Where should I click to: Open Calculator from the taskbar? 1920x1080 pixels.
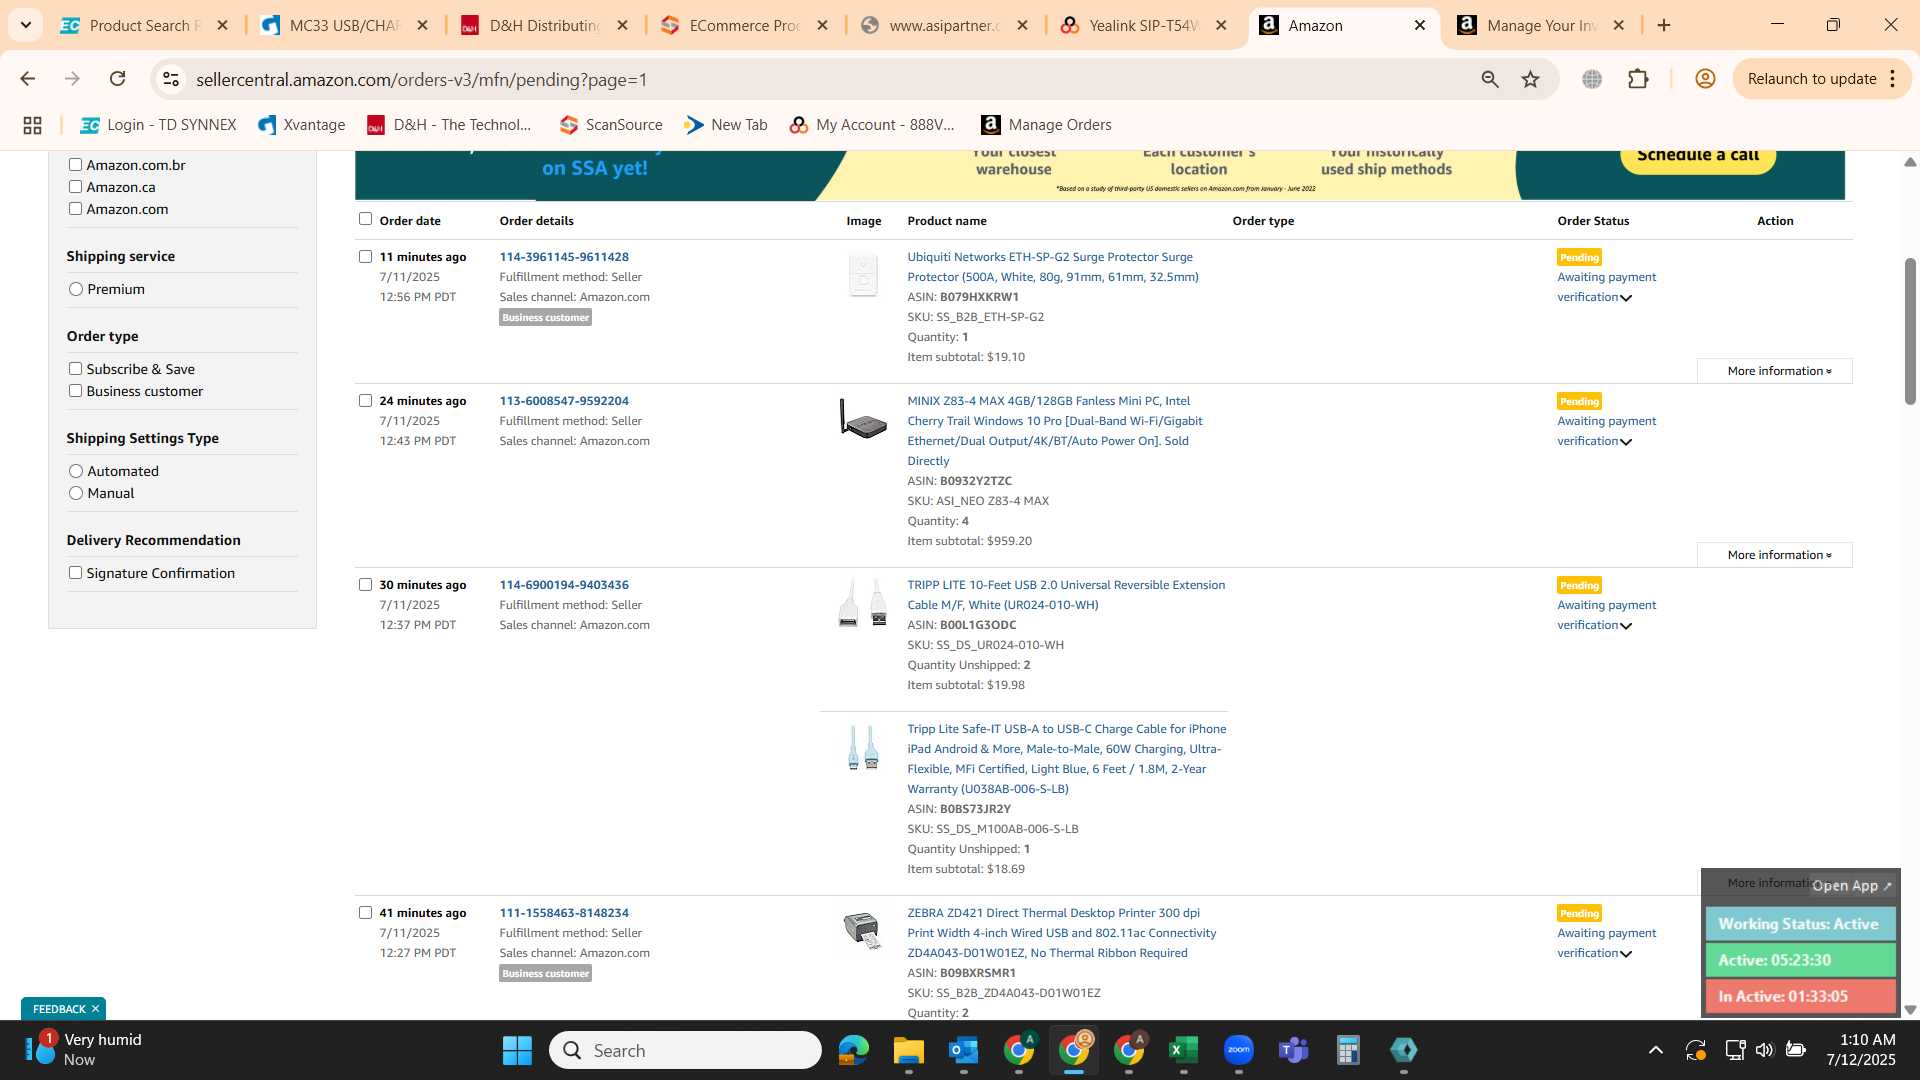click(x=1348, y=1050)
